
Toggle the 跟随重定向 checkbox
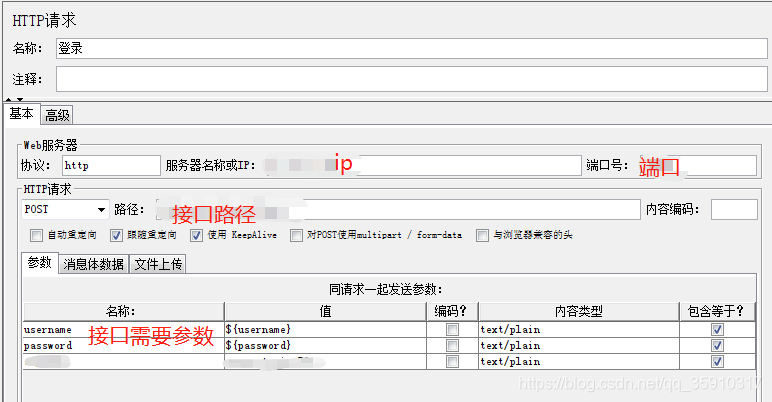(116, 235)
